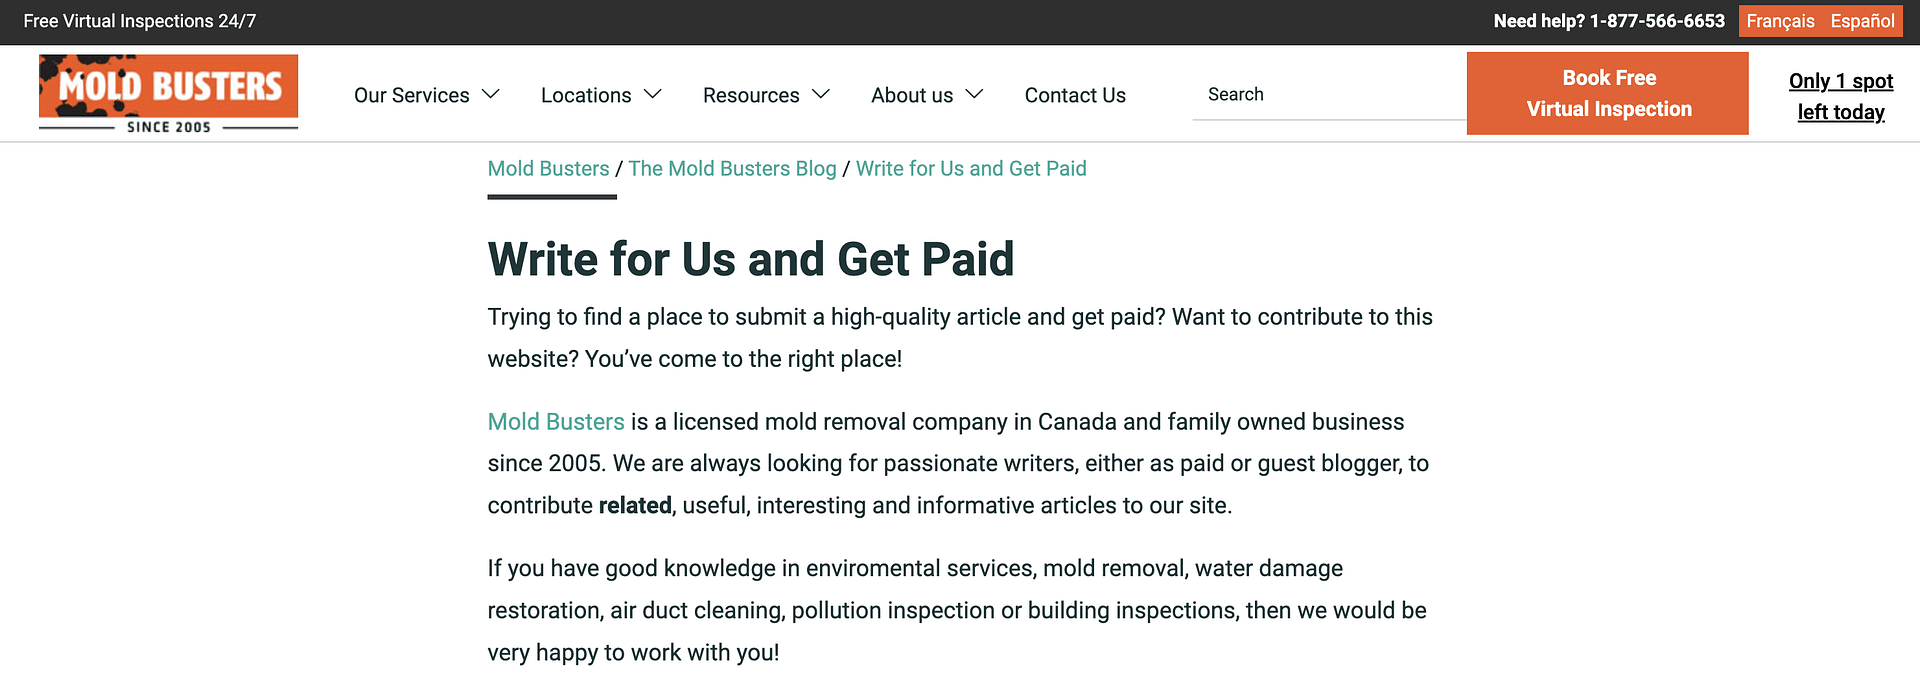Click the Write for Us page heading
This screenshot has height=700, width=1920.
751,259
